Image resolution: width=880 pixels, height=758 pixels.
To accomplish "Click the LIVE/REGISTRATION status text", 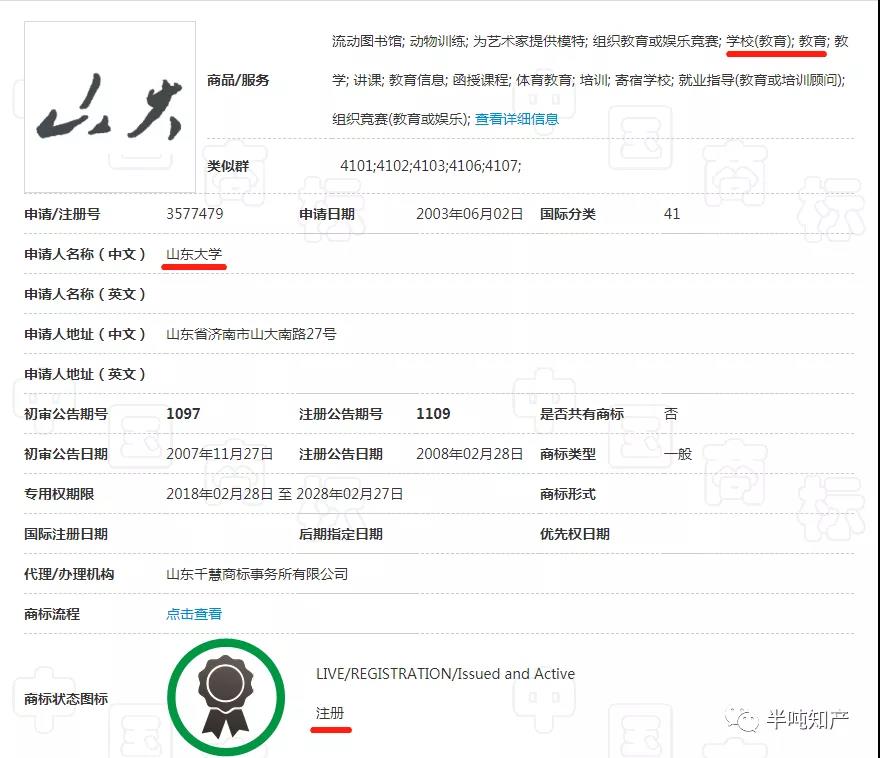I will (445, 674).
